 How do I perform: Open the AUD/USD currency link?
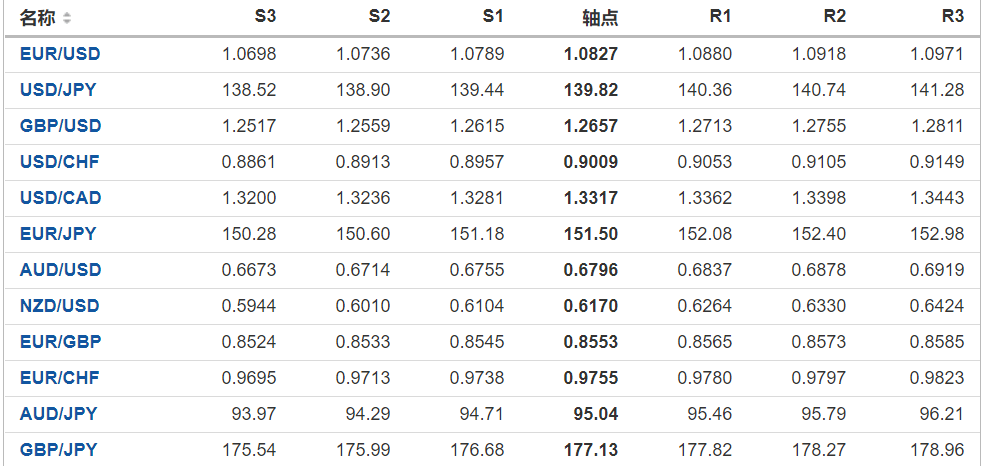point(60,270)
